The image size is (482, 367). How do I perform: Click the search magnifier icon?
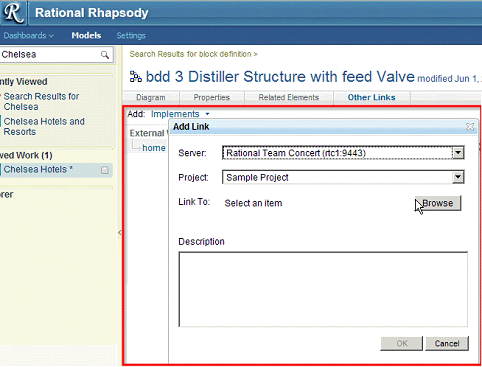105,55
